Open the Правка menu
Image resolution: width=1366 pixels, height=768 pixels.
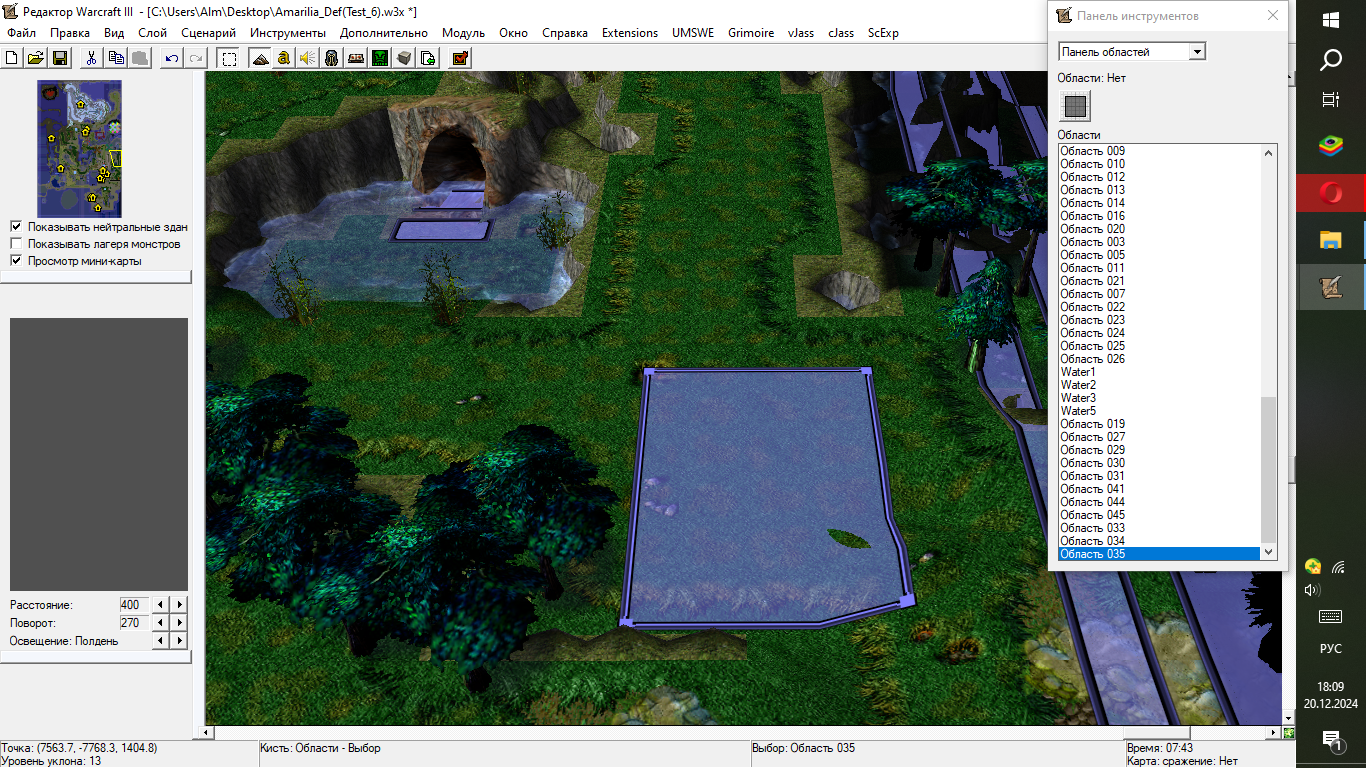(x=70, y=33)
